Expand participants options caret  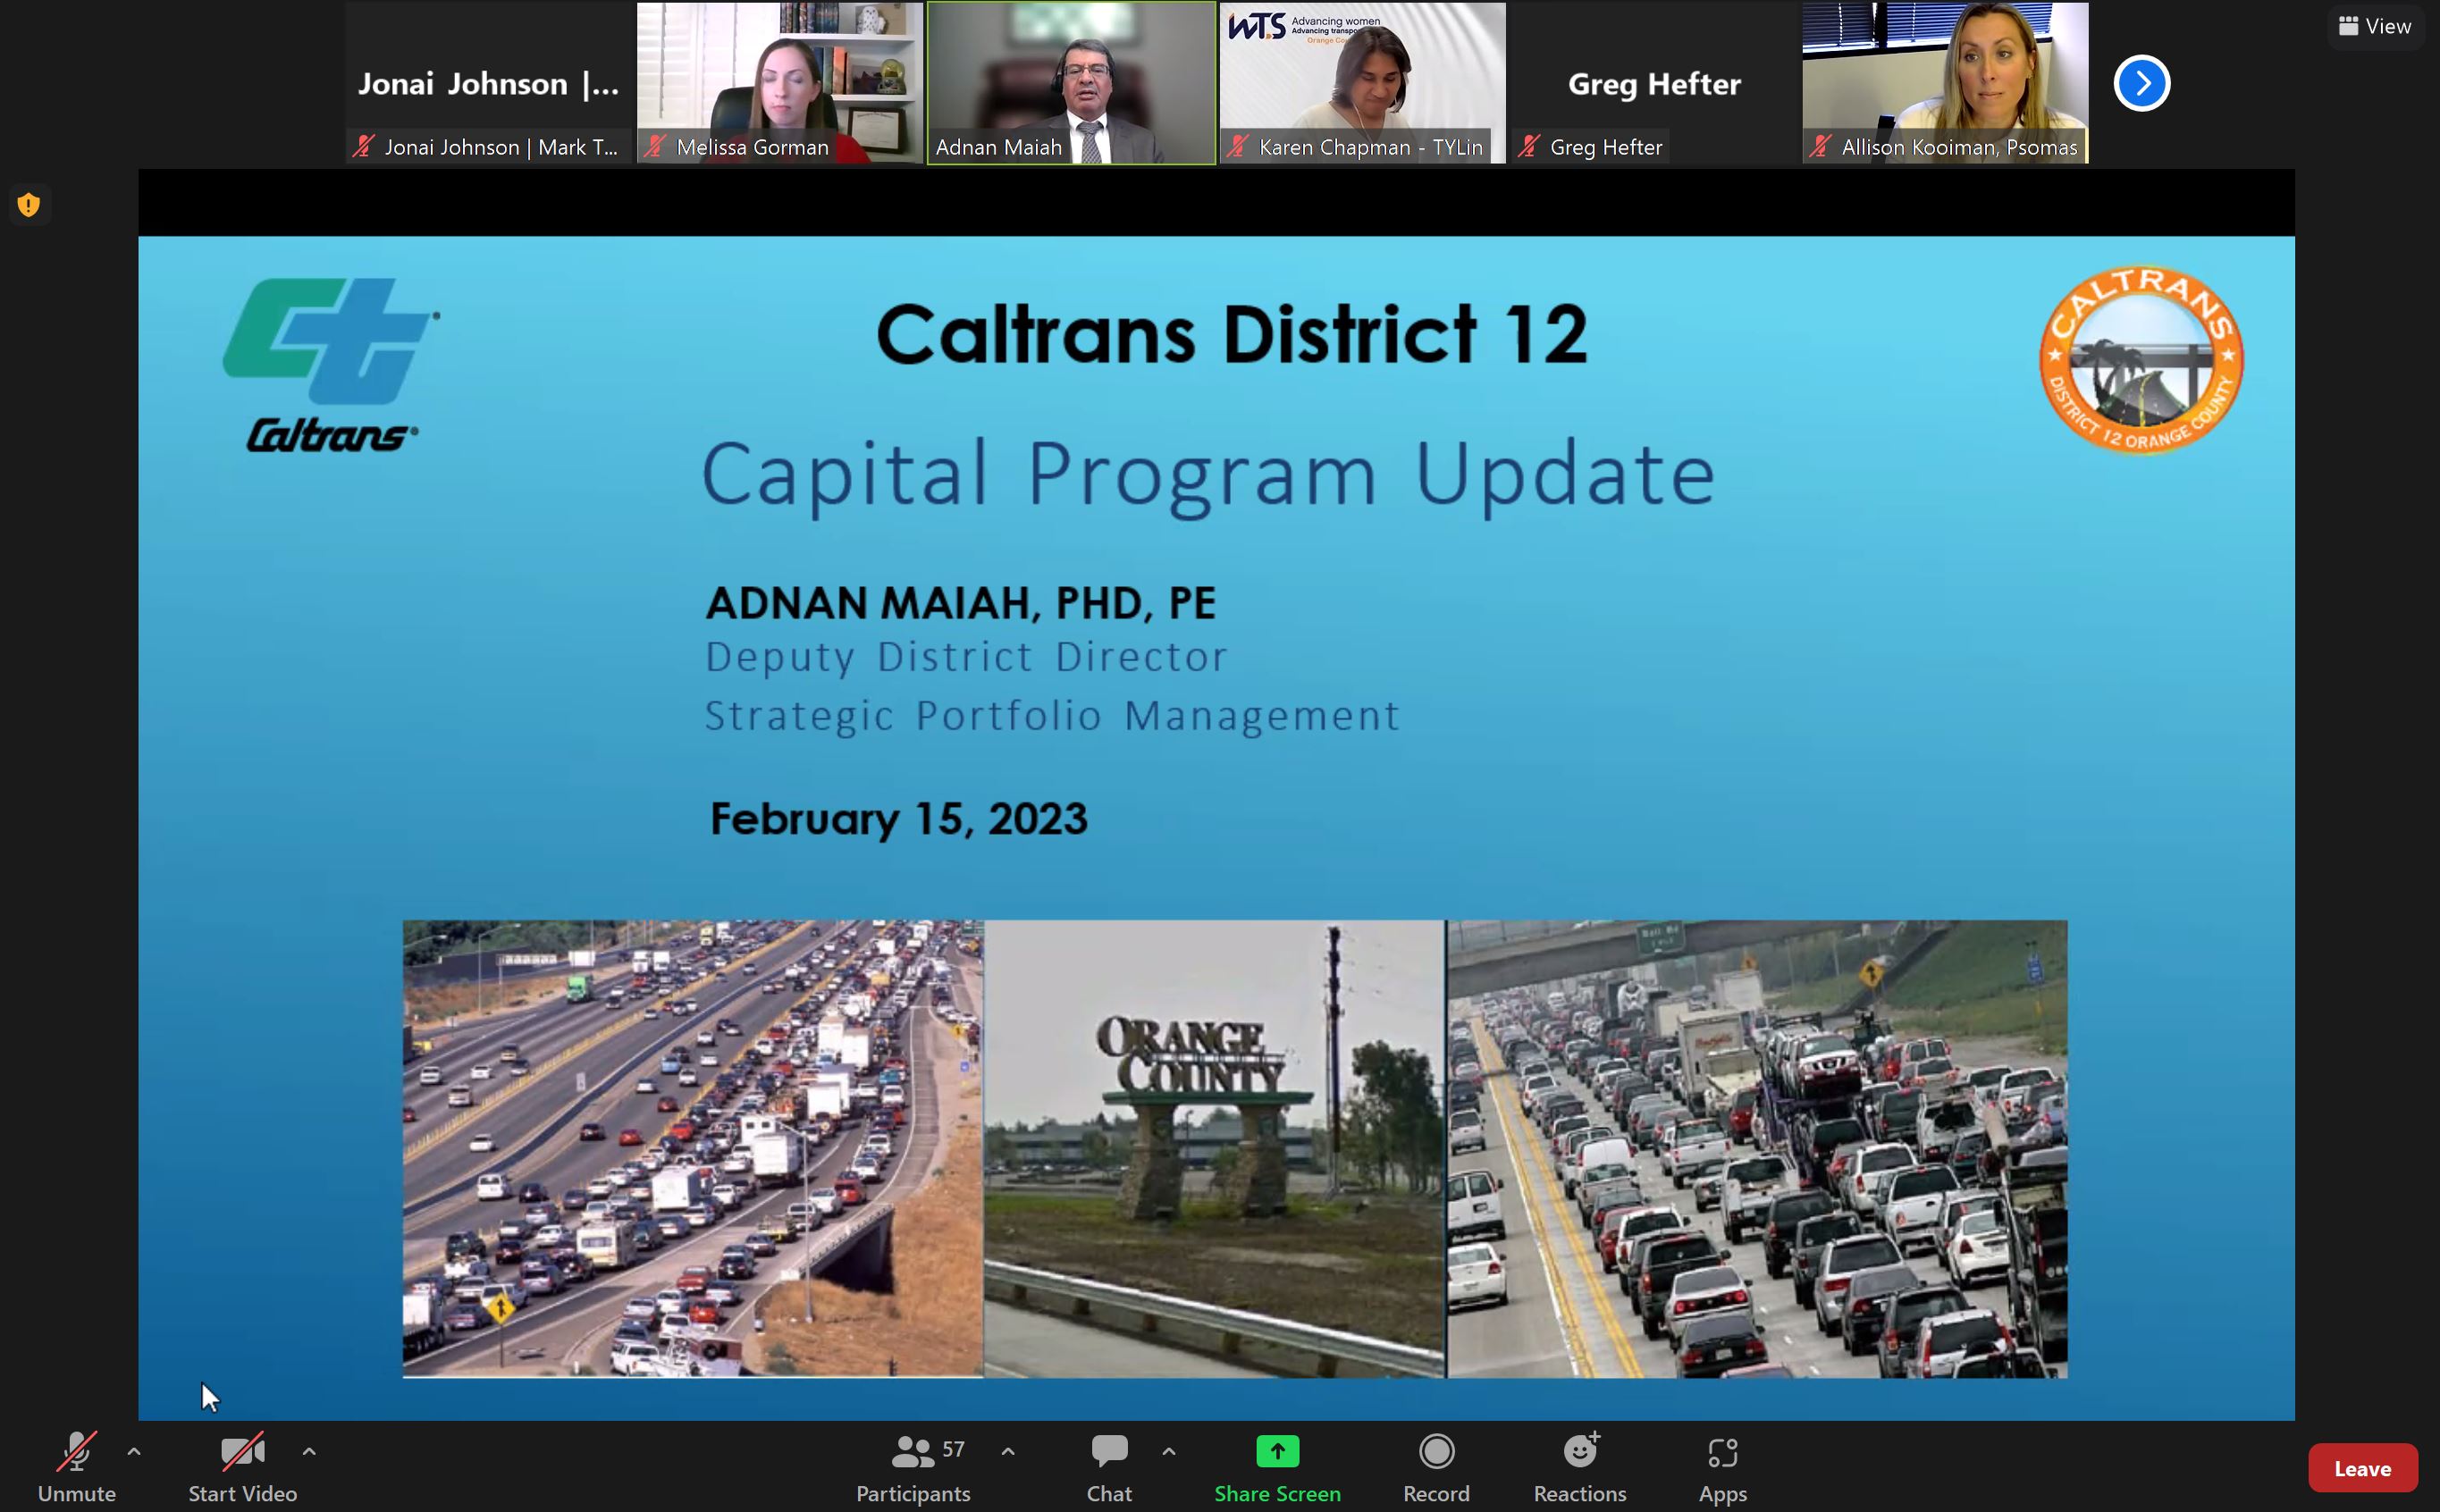(x=1008, y=1451)
